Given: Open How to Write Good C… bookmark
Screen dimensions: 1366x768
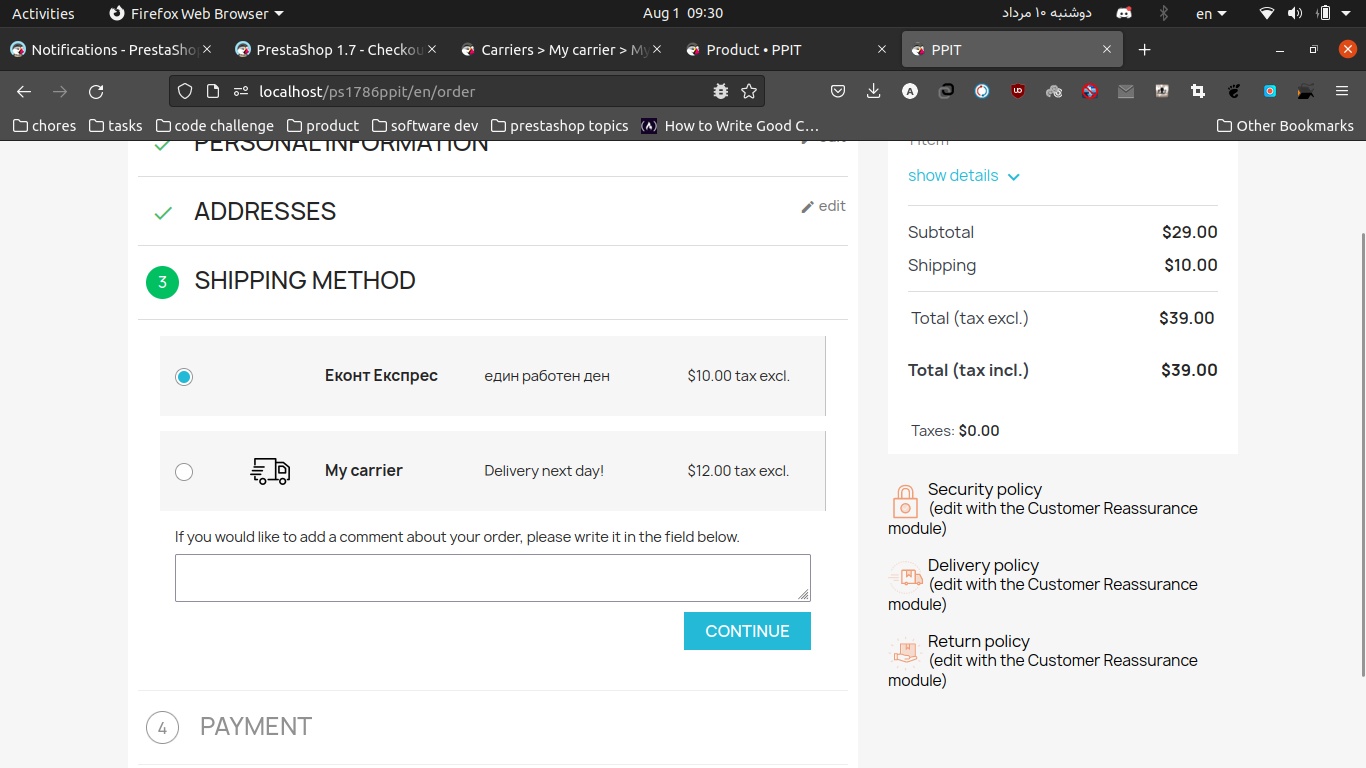Looking at the screenshot, I should (730, 126).
